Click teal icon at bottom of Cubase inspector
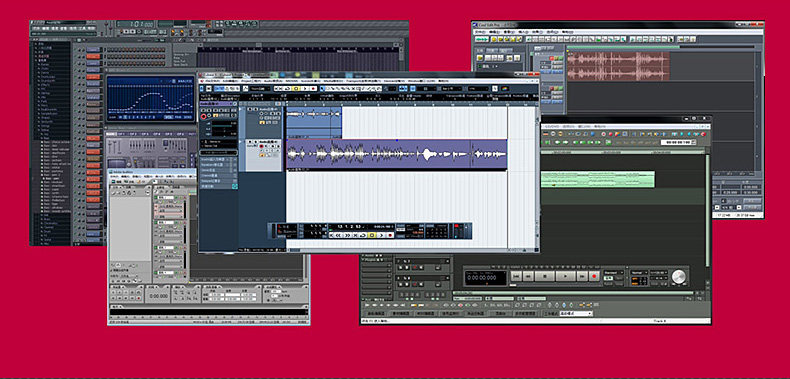The image size is (790, 379). (235, 186)
